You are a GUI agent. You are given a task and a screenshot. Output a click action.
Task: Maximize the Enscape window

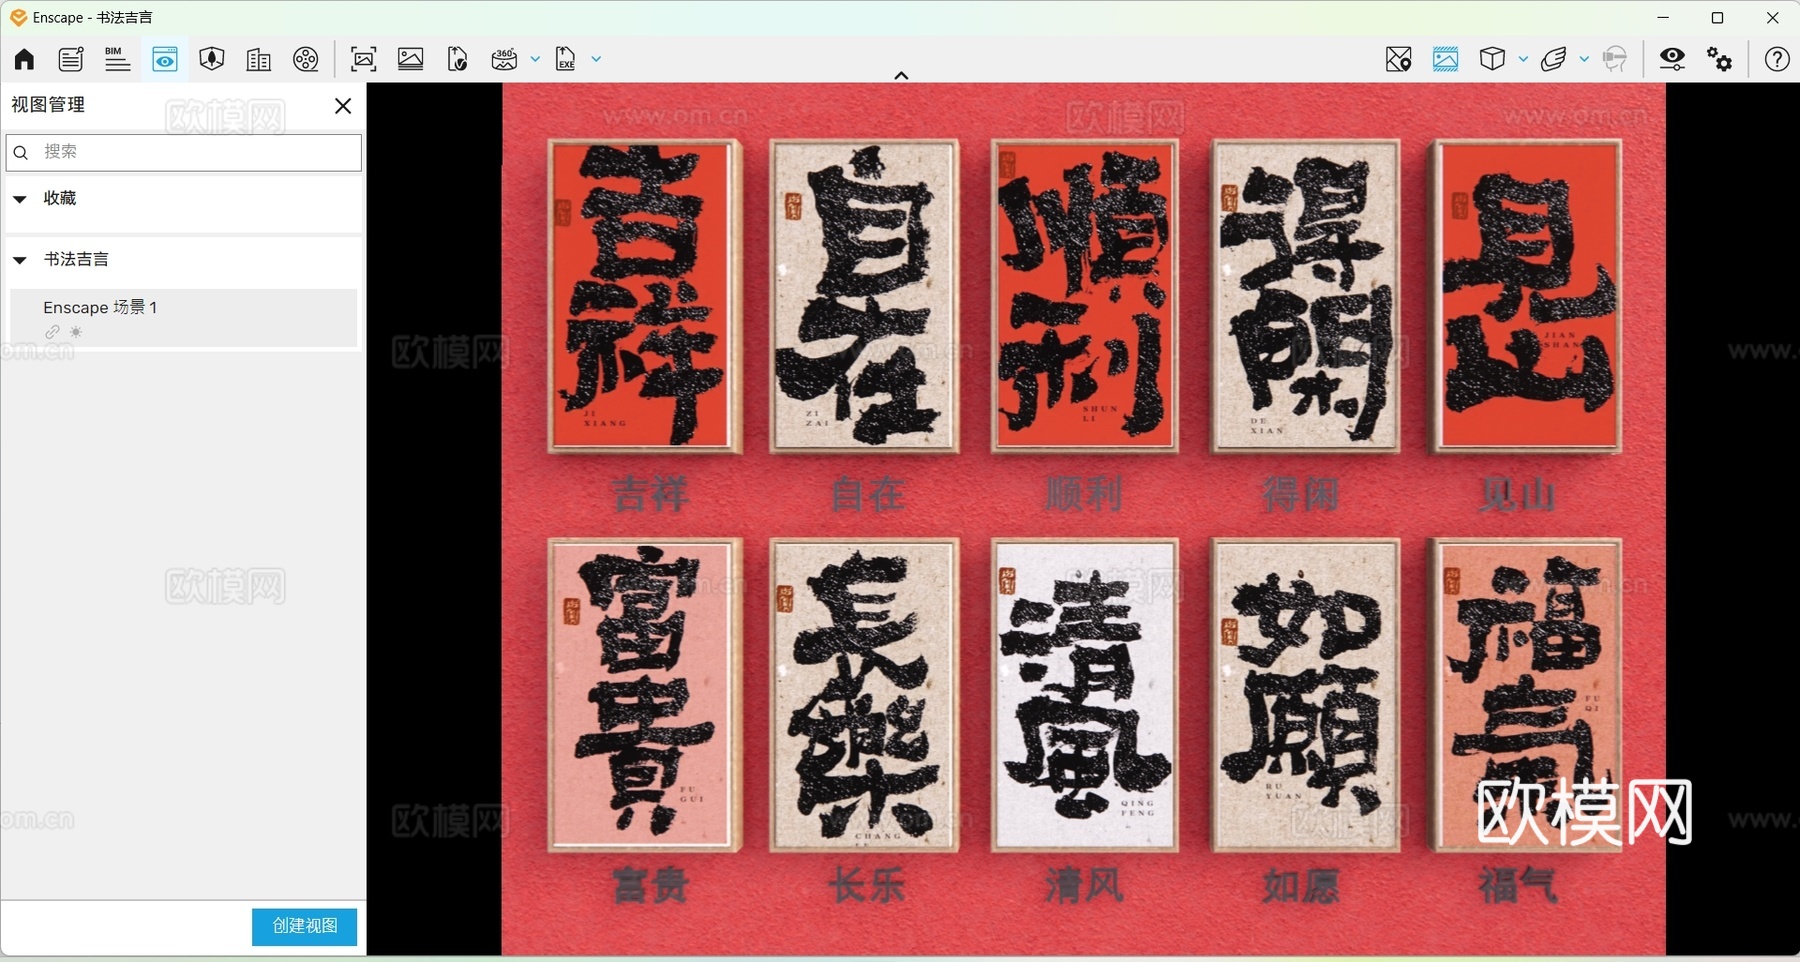[1718, 18]
